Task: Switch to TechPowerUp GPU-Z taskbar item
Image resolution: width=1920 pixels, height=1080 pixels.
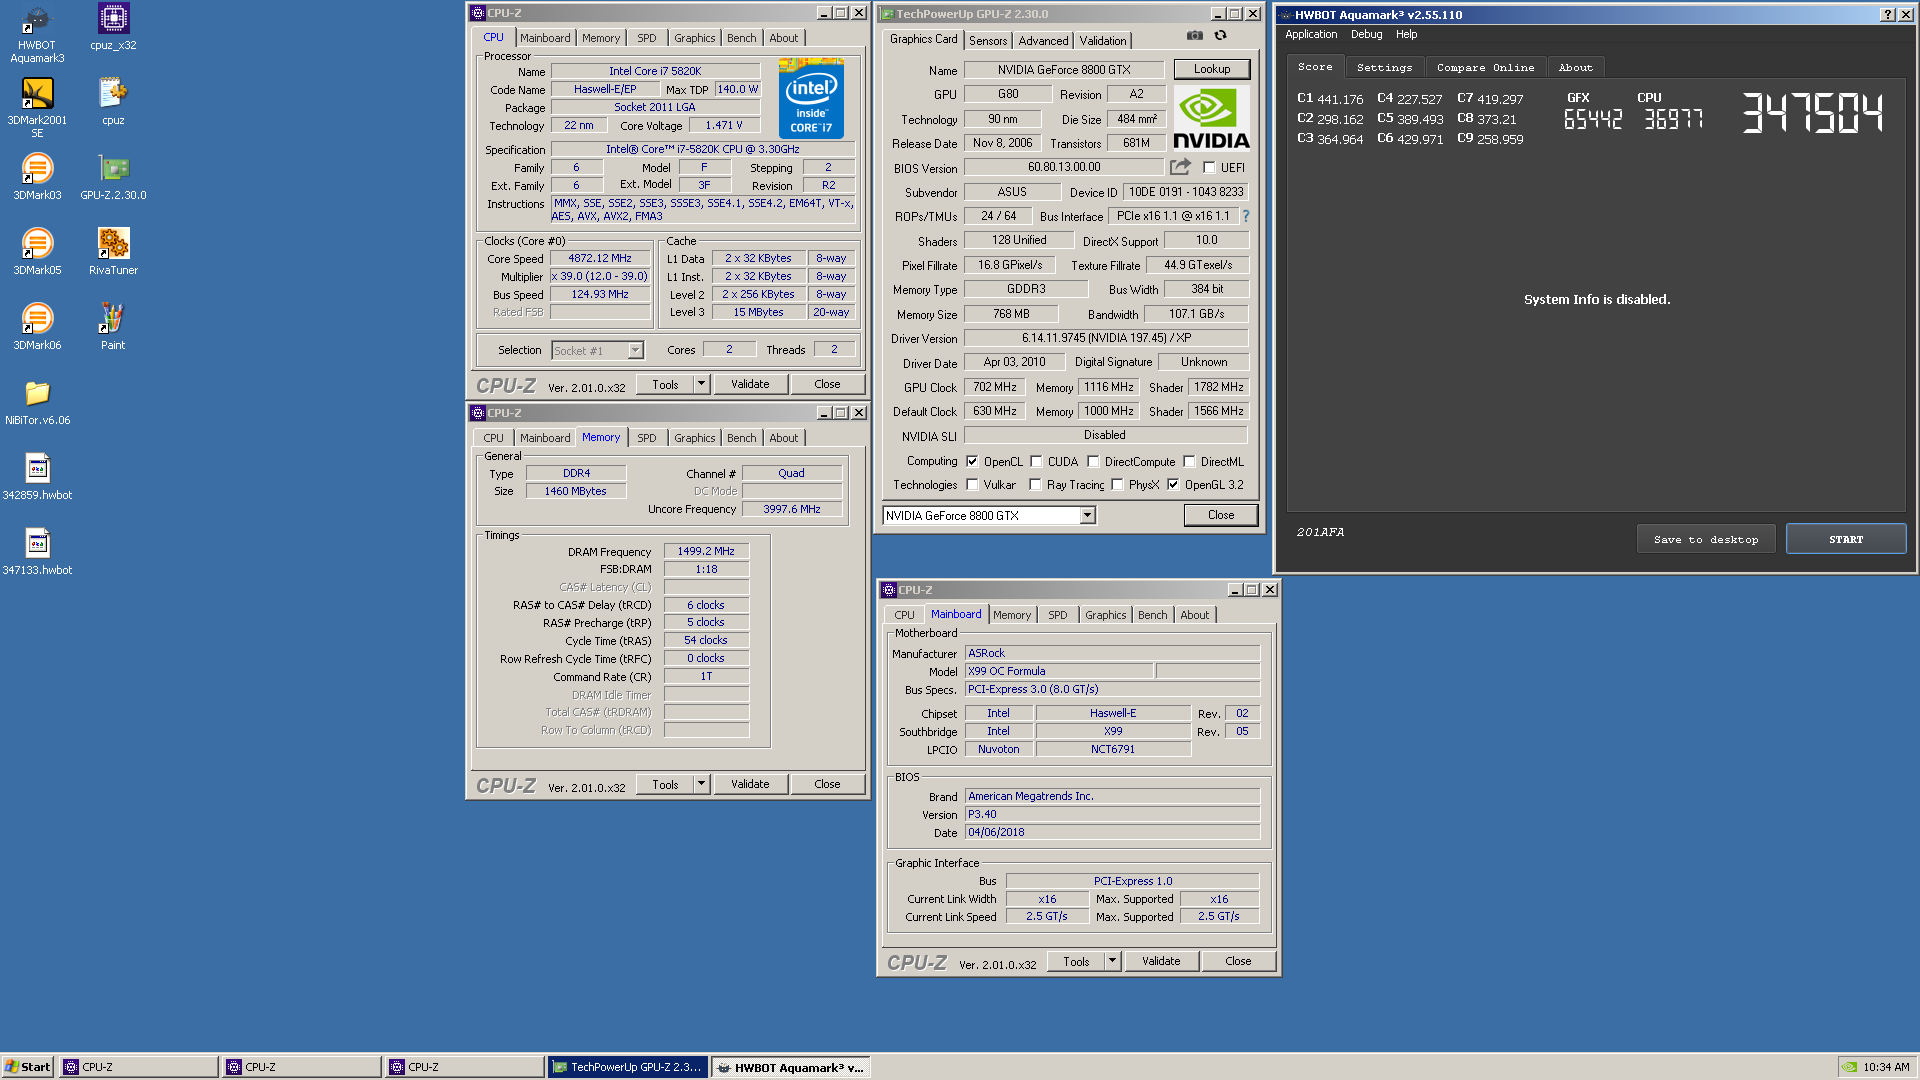Action: tap(628, 1067)
